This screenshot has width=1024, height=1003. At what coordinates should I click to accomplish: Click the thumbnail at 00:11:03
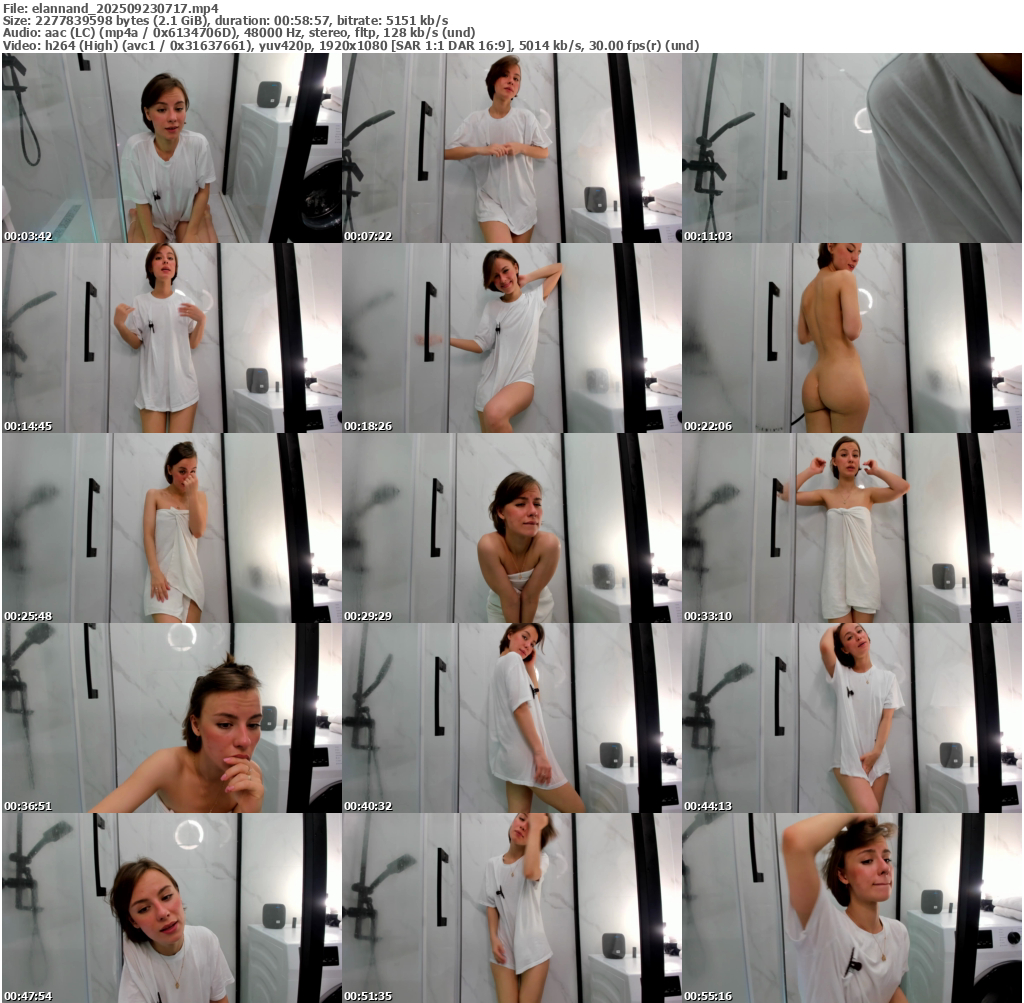pyautogui.click(x=852, y=148)
